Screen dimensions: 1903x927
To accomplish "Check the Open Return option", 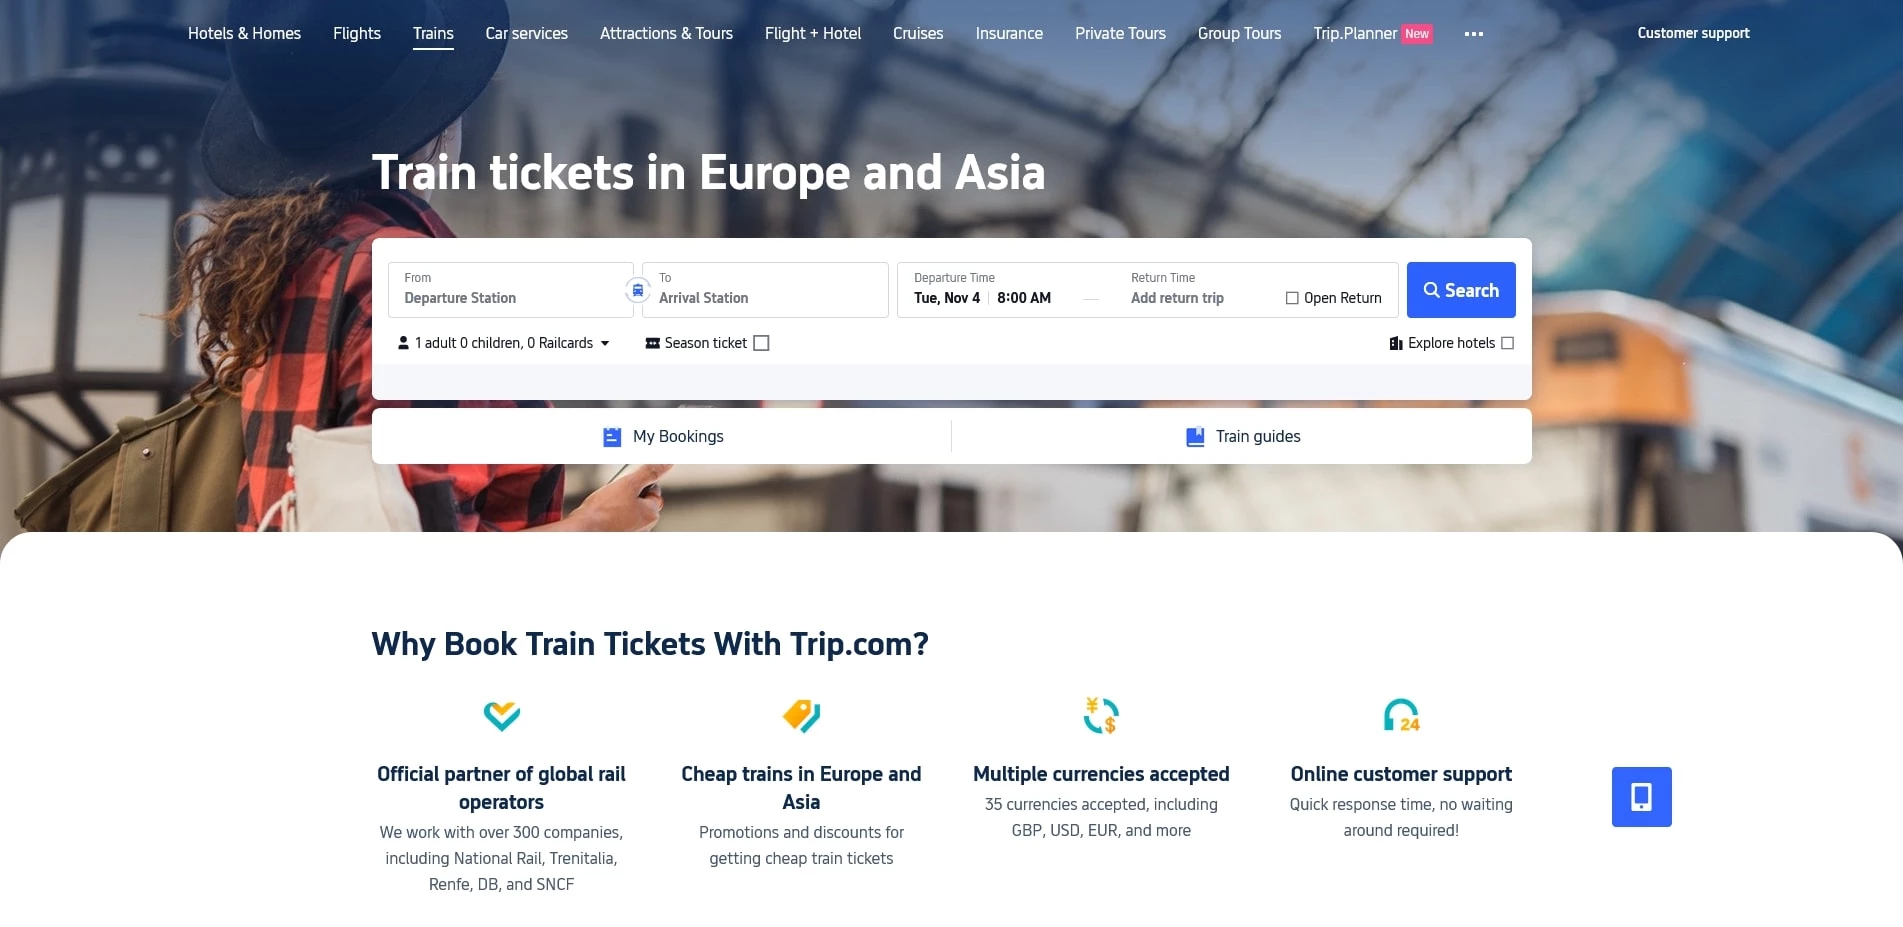I will tap(1292, 297).
